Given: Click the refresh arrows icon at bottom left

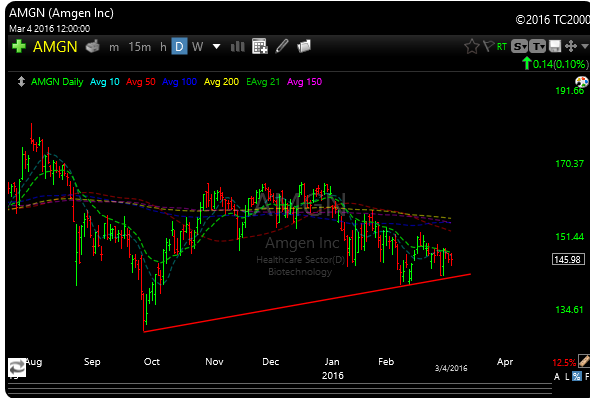Looking at the screenshot, I should click(17, 367).
